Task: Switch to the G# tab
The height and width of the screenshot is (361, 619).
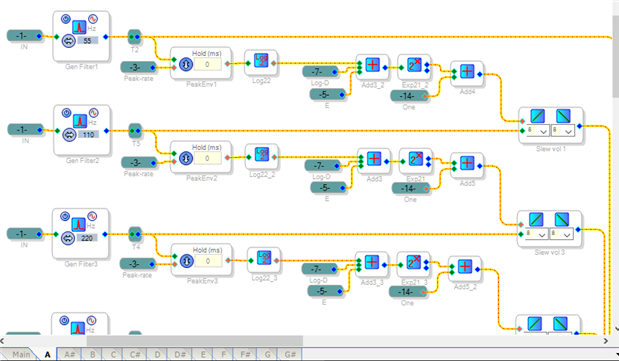Action: 290,354
